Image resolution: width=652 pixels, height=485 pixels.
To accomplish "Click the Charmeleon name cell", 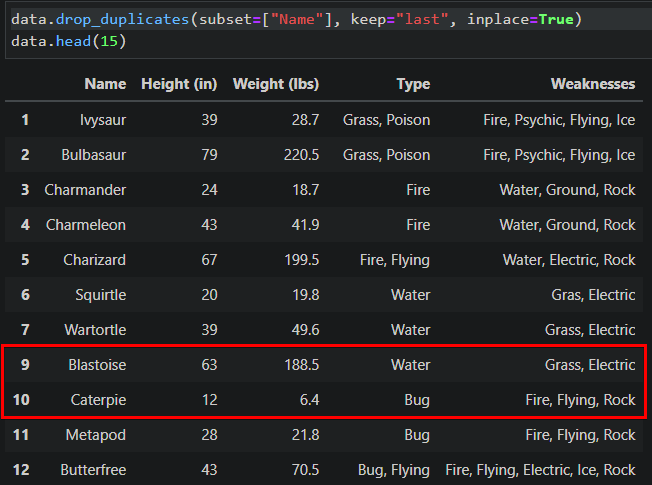I will click(x=86, y=225).
